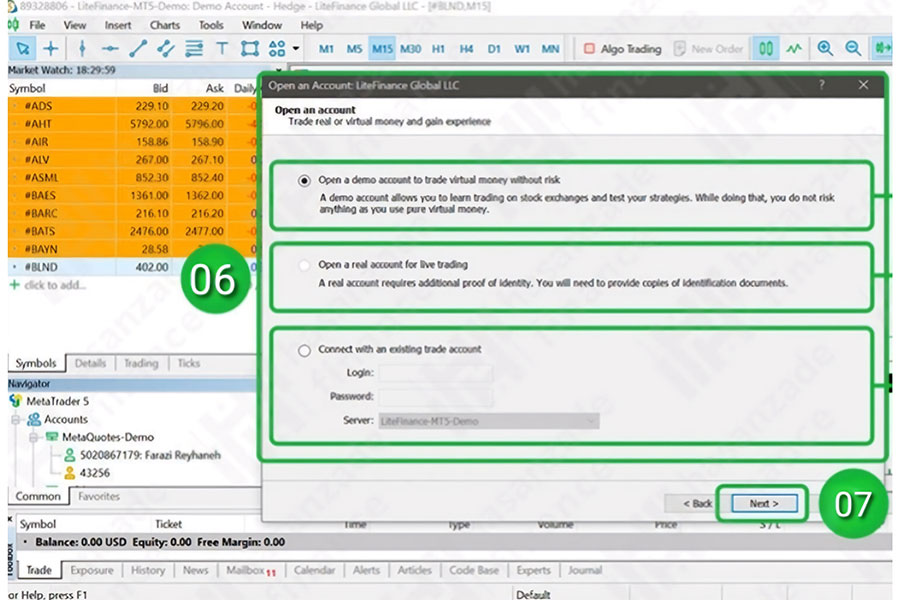This screenshot has width=900, height=600.
Task: Select the #BLND symbol row
Action: (132, 267)
